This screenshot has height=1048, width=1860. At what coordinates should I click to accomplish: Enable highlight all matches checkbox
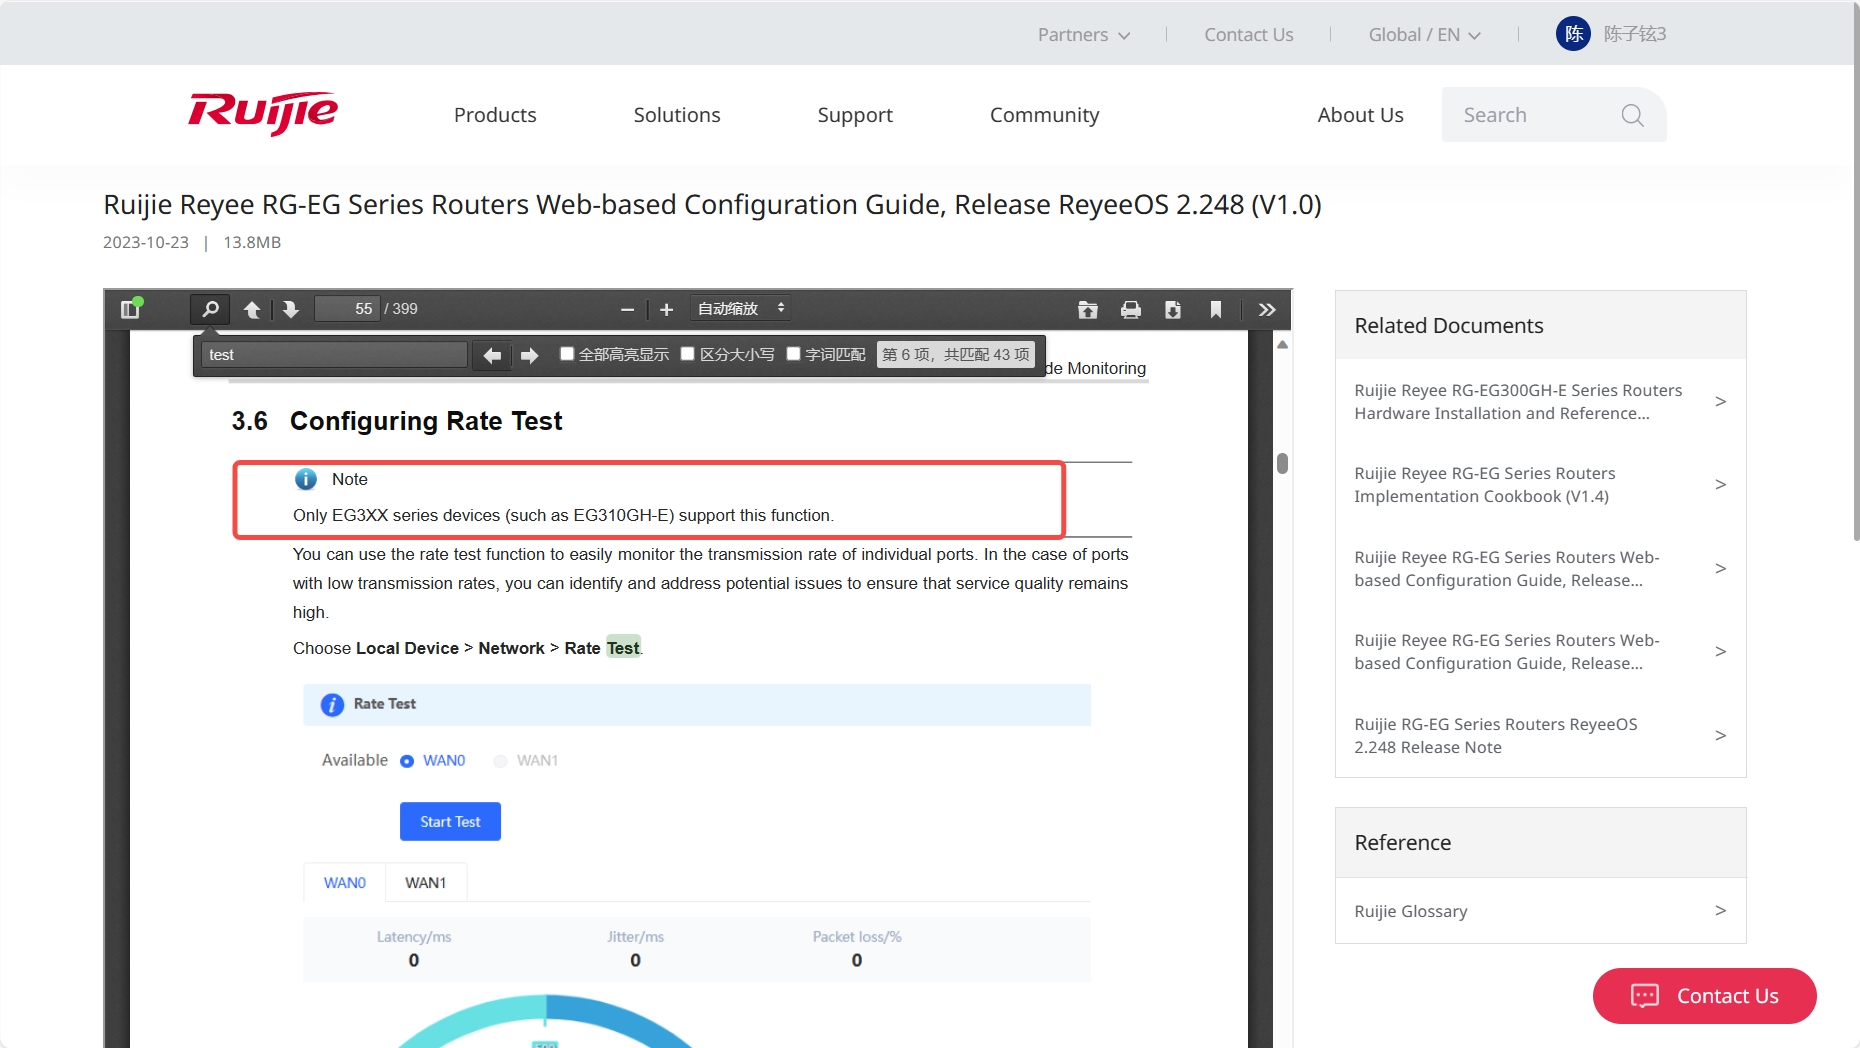pyautogui.click(x=567, y=354)
